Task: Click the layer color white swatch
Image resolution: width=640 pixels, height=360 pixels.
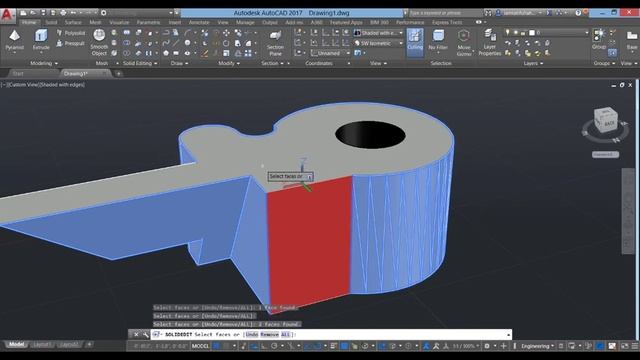Action: point(531,32)
